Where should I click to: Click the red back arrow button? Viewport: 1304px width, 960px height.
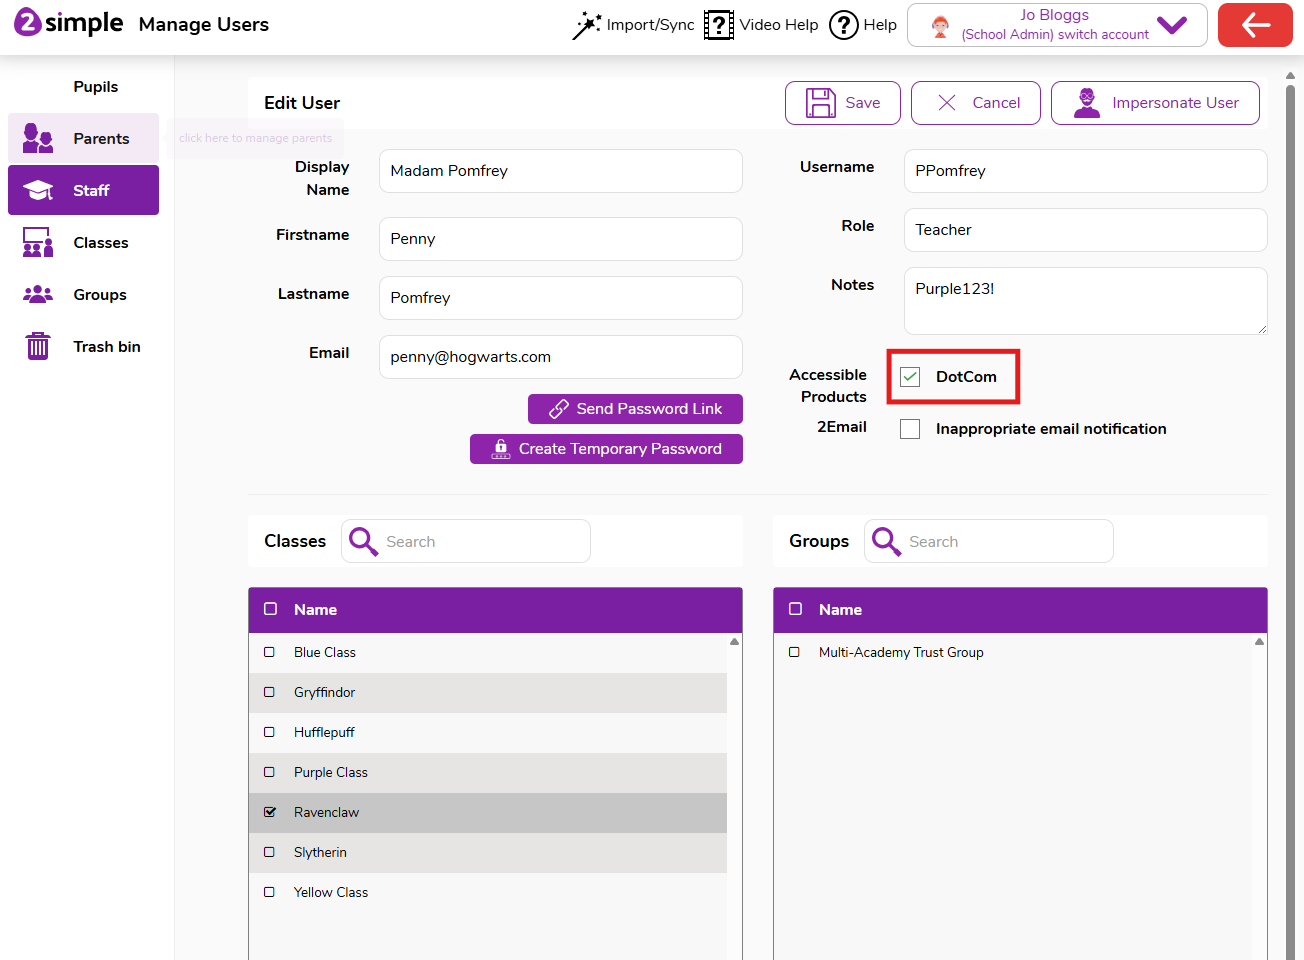(1255, 25)
